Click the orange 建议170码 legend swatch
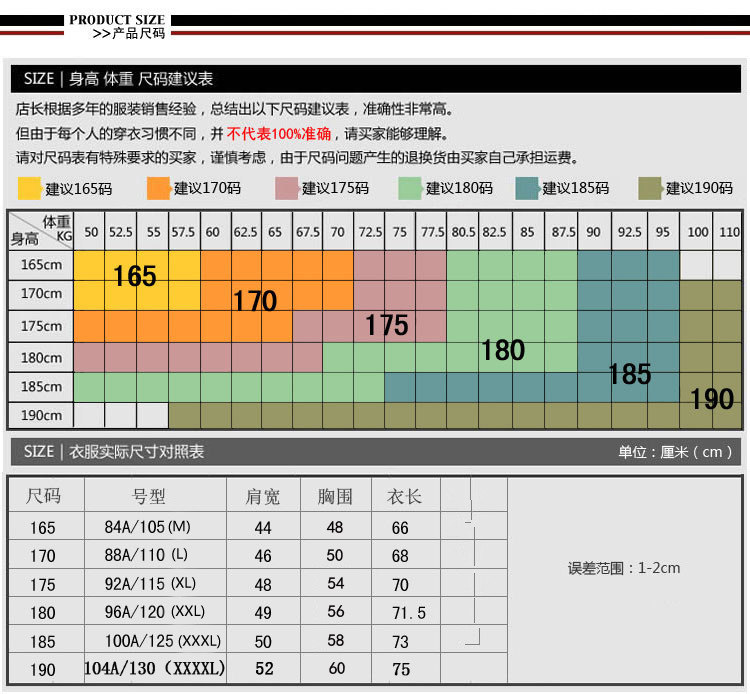The height and width of the screenshot is (694, 750). (158, 188)
